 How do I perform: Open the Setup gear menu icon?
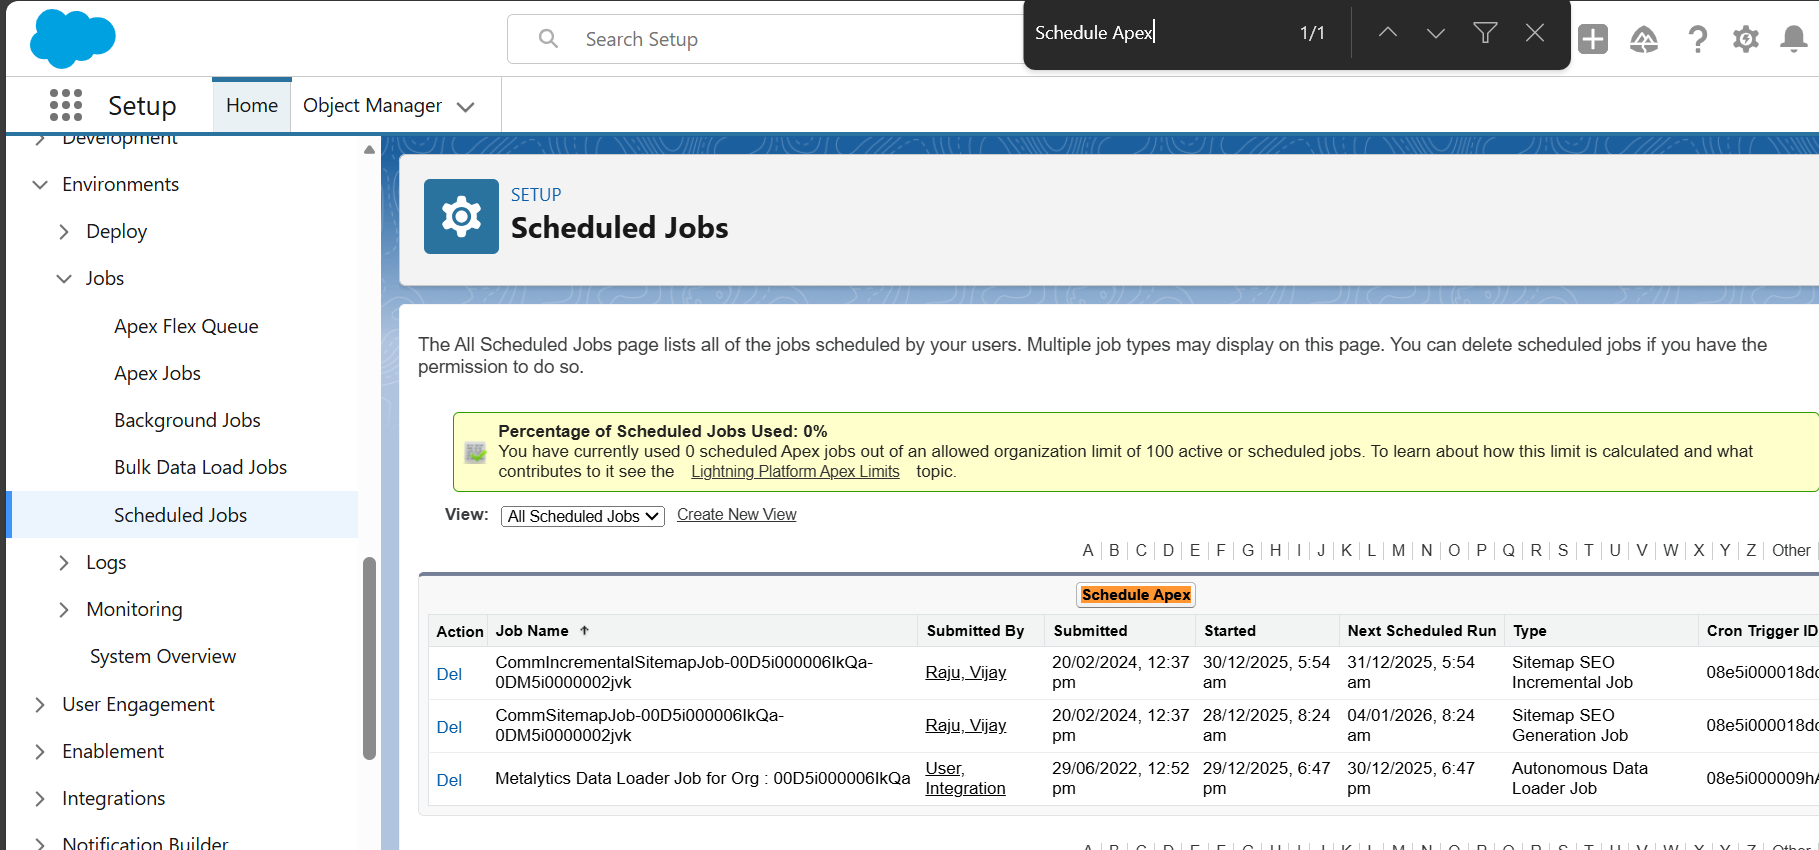pyautogui.click(x=1745, y=39)
